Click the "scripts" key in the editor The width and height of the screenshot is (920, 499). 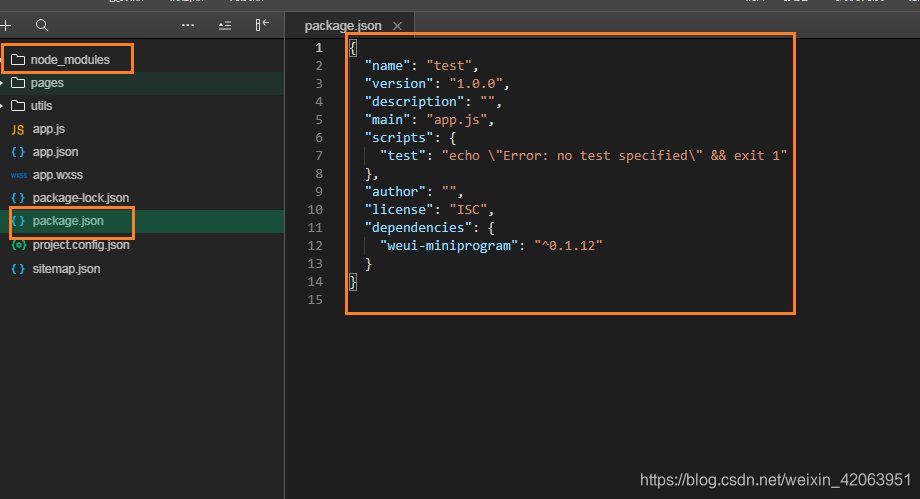coord(399,137)
